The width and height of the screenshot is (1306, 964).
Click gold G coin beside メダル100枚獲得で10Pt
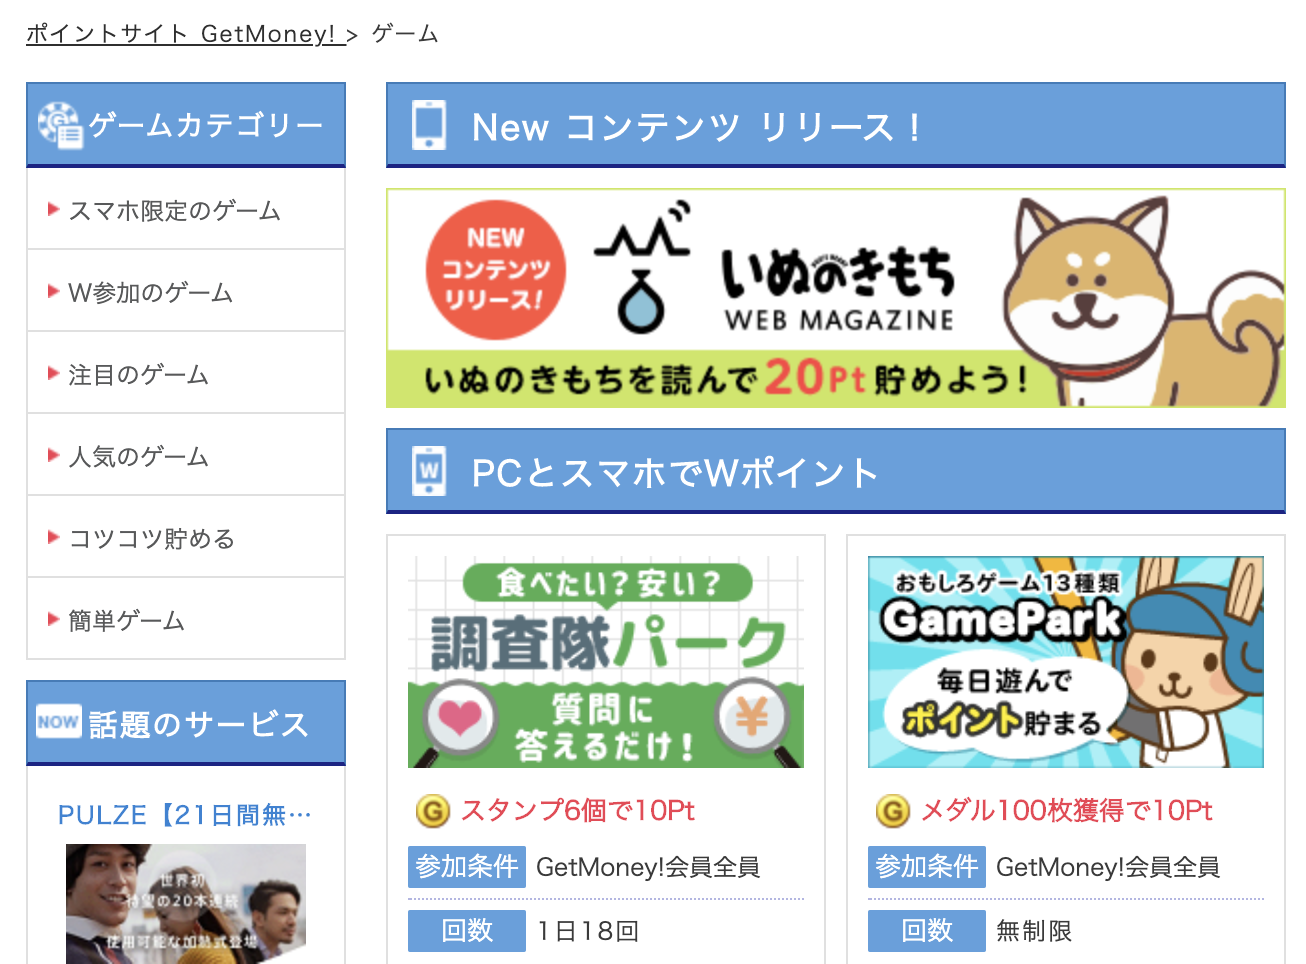coord(893,811)
